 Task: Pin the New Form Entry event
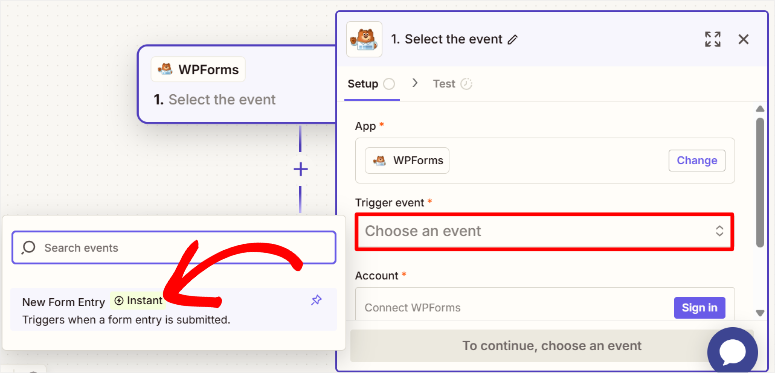tap(316, 300)
